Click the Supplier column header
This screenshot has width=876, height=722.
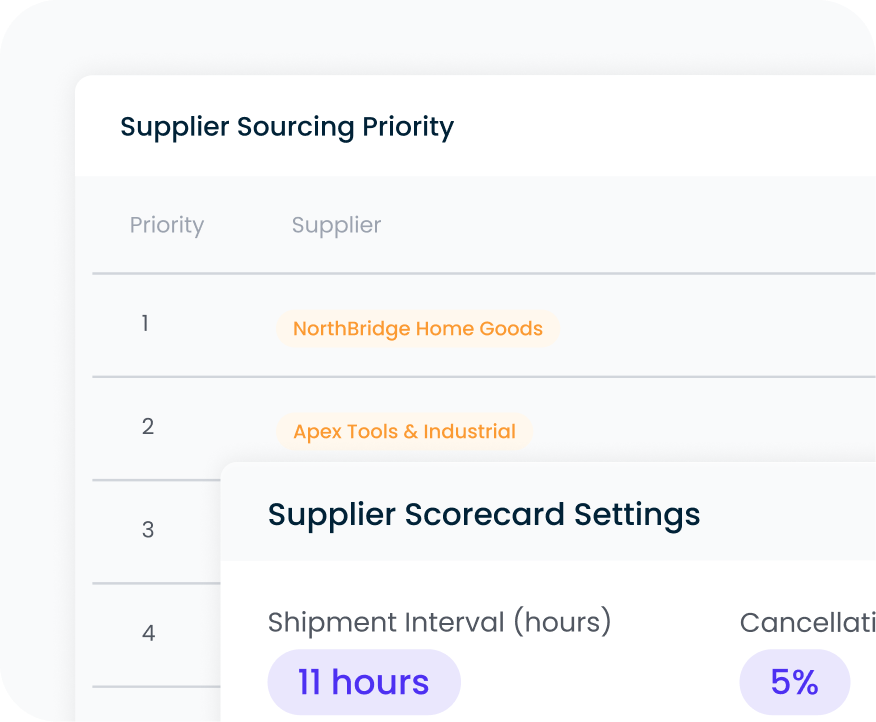point(335,225)
